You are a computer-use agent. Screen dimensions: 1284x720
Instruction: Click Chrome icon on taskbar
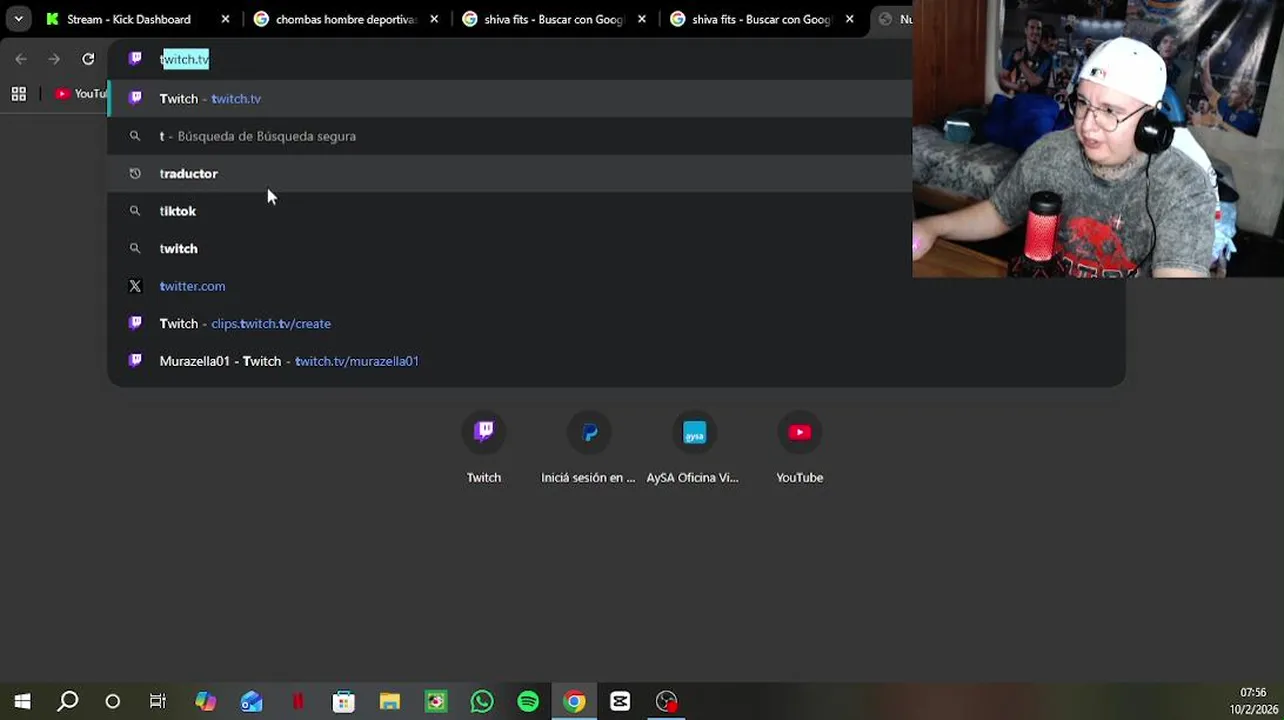click(574, 701)
